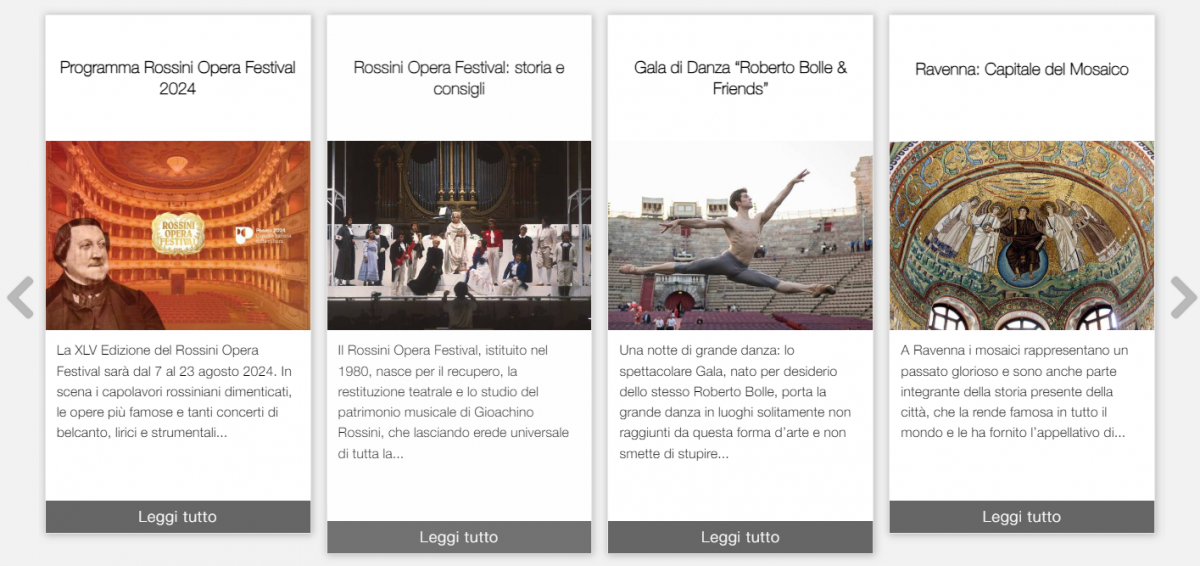1200x566 pixels.
Task: Click Leggi tutto under Ravenna card
Action: pos(1022,517)
